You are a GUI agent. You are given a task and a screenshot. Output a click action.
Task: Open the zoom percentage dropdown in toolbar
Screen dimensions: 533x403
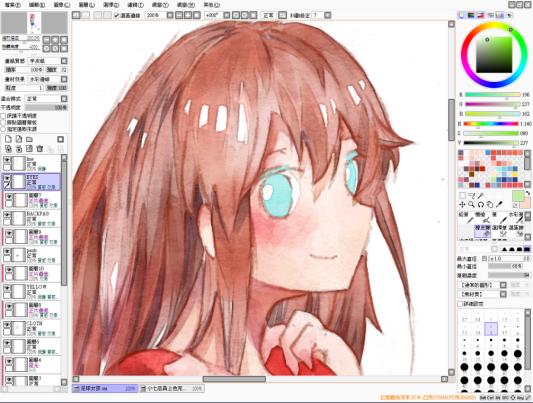(170, 15)
